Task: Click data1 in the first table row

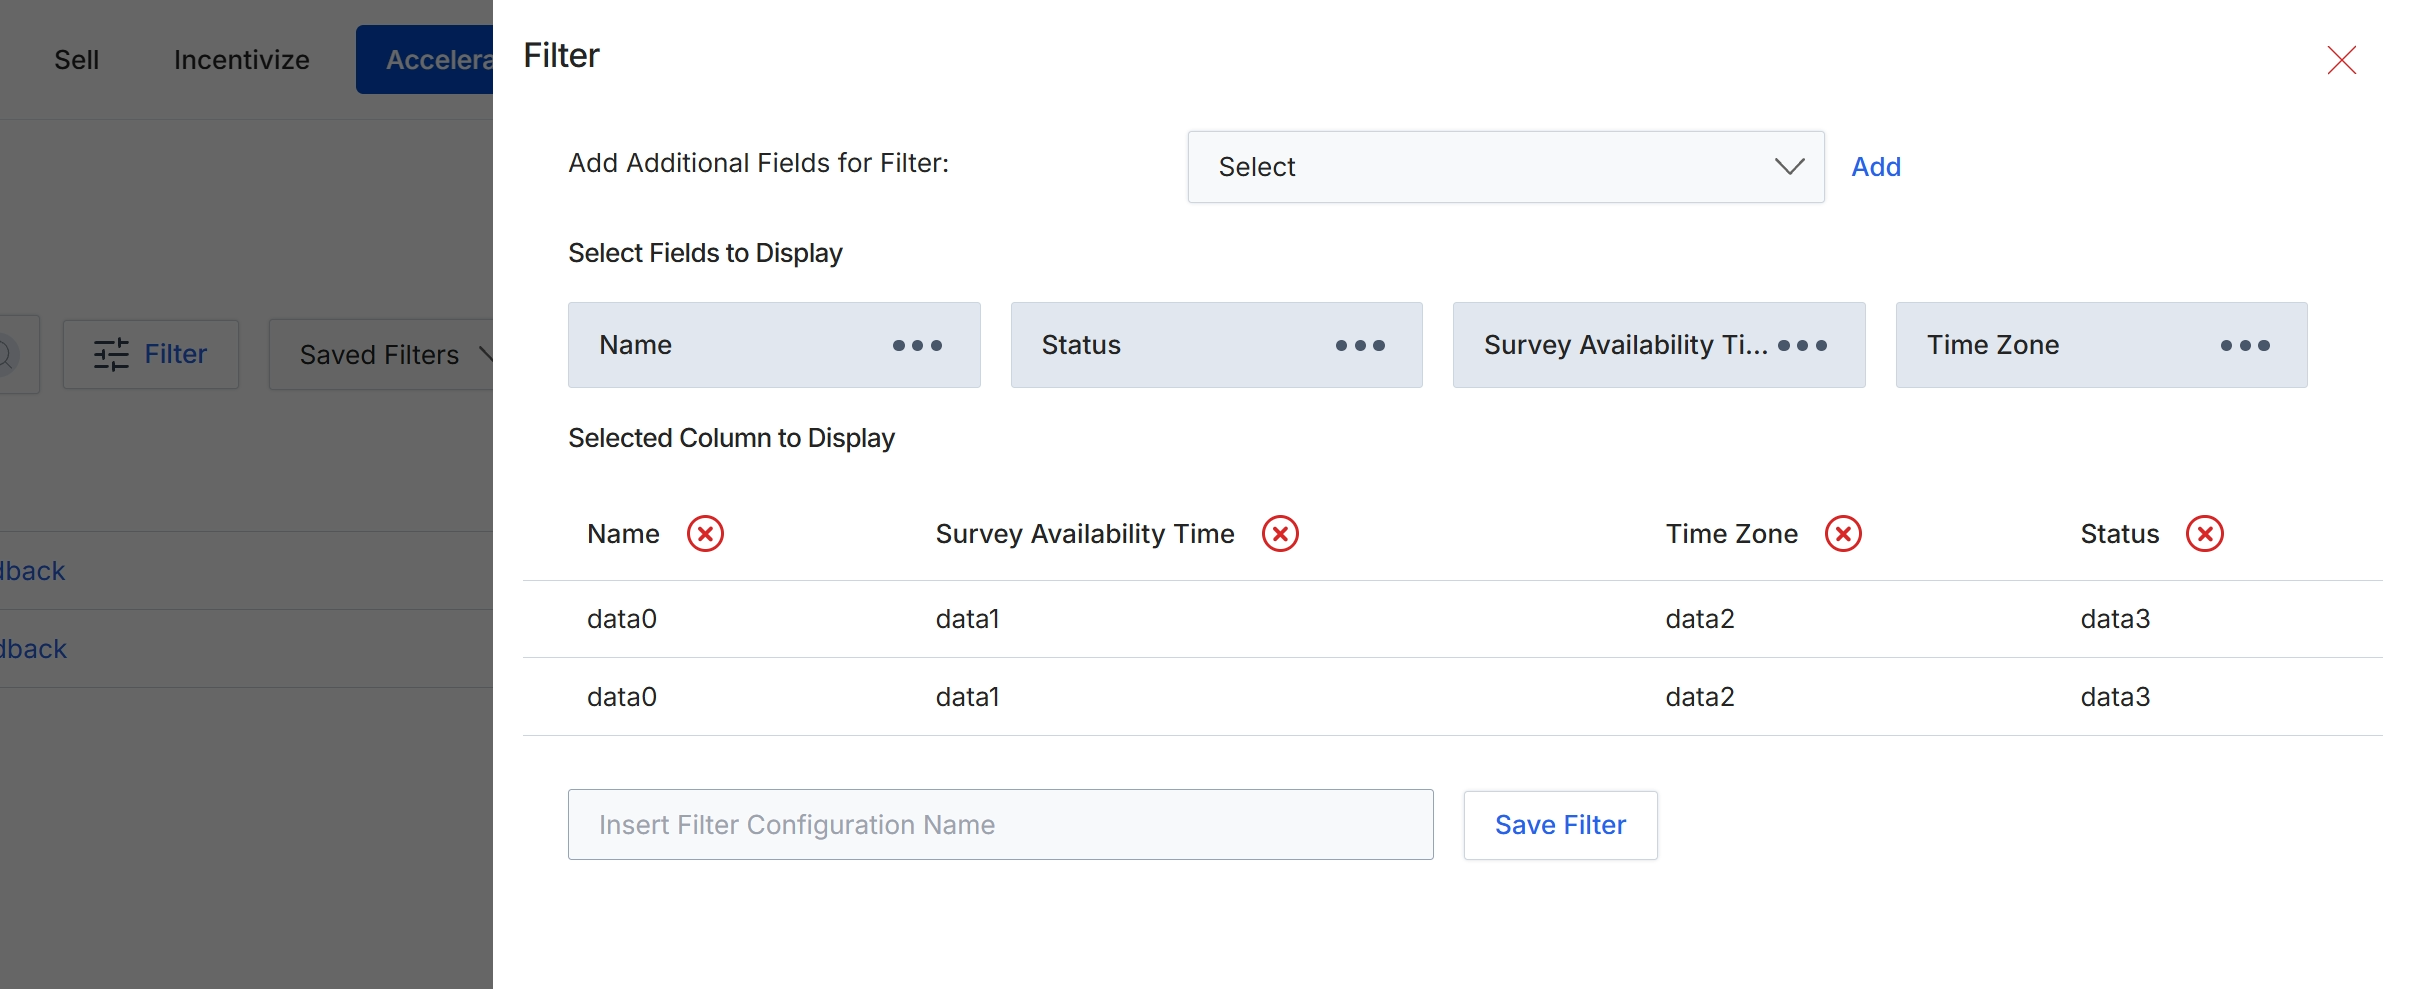Action: 967,619
